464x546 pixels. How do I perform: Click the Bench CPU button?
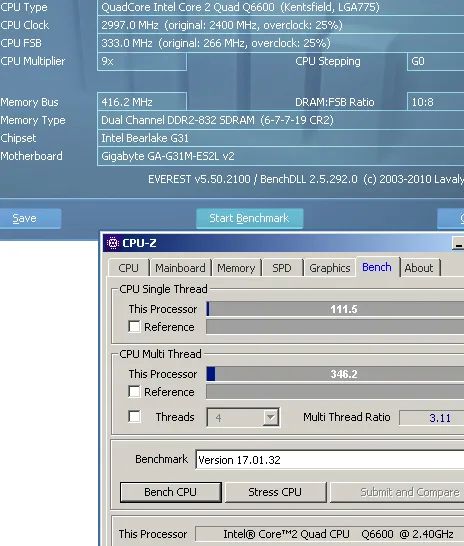click(x=171, y=492)
